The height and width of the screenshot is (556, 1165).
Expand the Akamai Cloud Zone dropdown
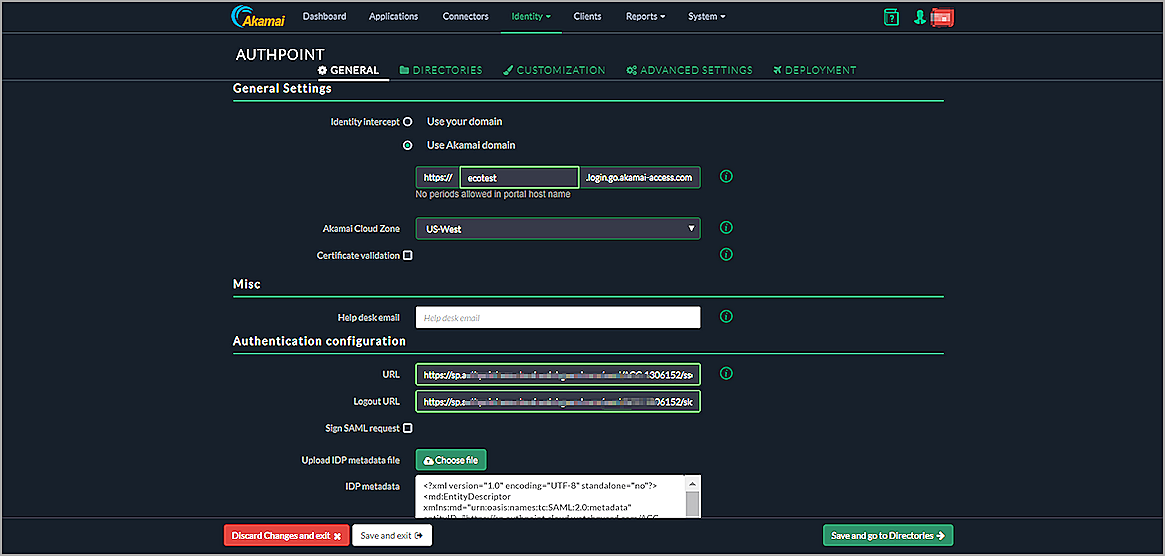(x=558, y=229)
